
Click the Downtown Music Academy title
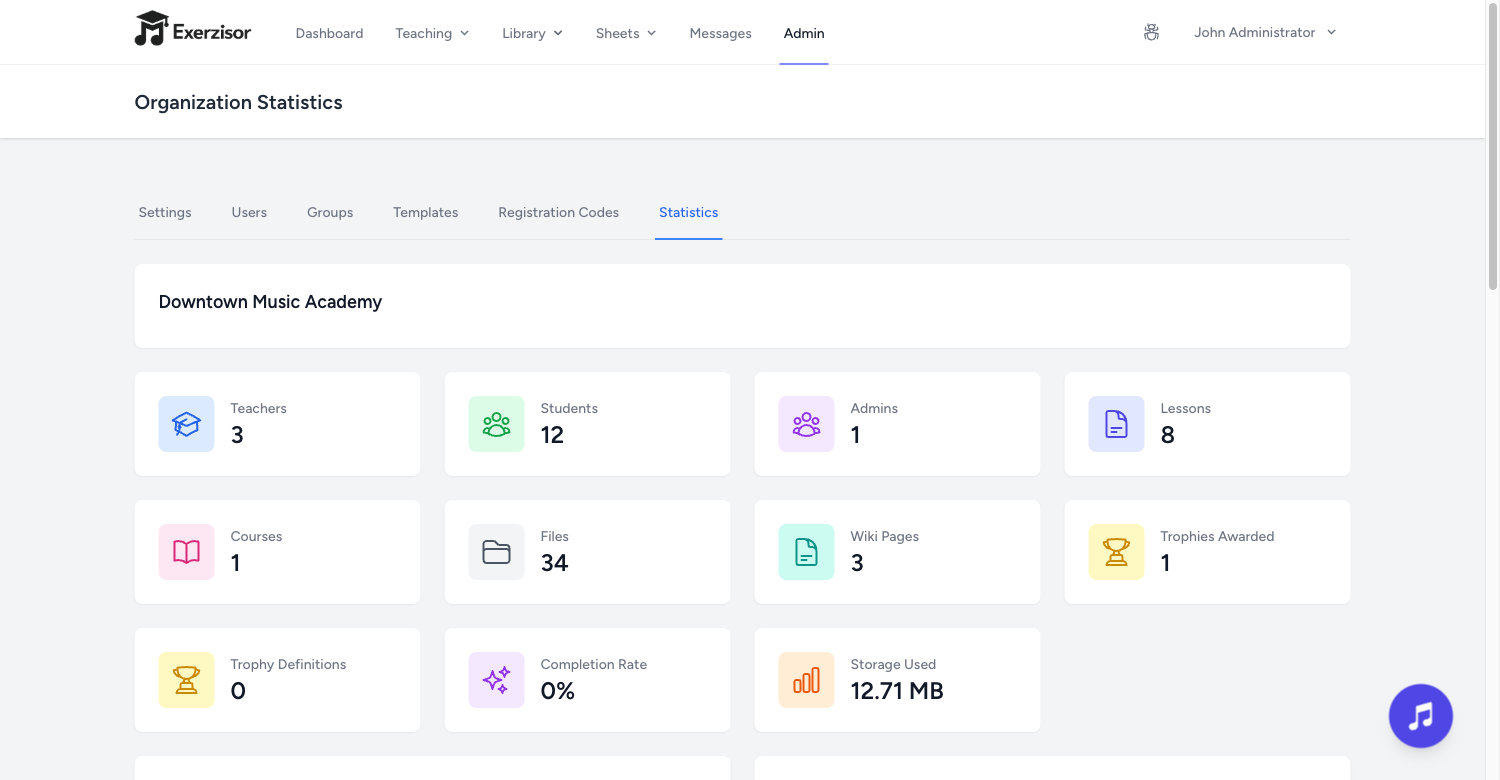point(270,301)
